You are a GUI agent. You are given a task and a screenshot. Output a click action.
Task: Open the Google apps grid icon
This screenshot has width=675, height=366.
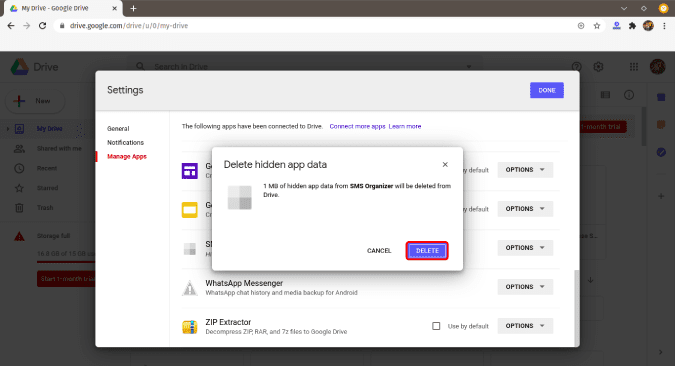[634, 67]
